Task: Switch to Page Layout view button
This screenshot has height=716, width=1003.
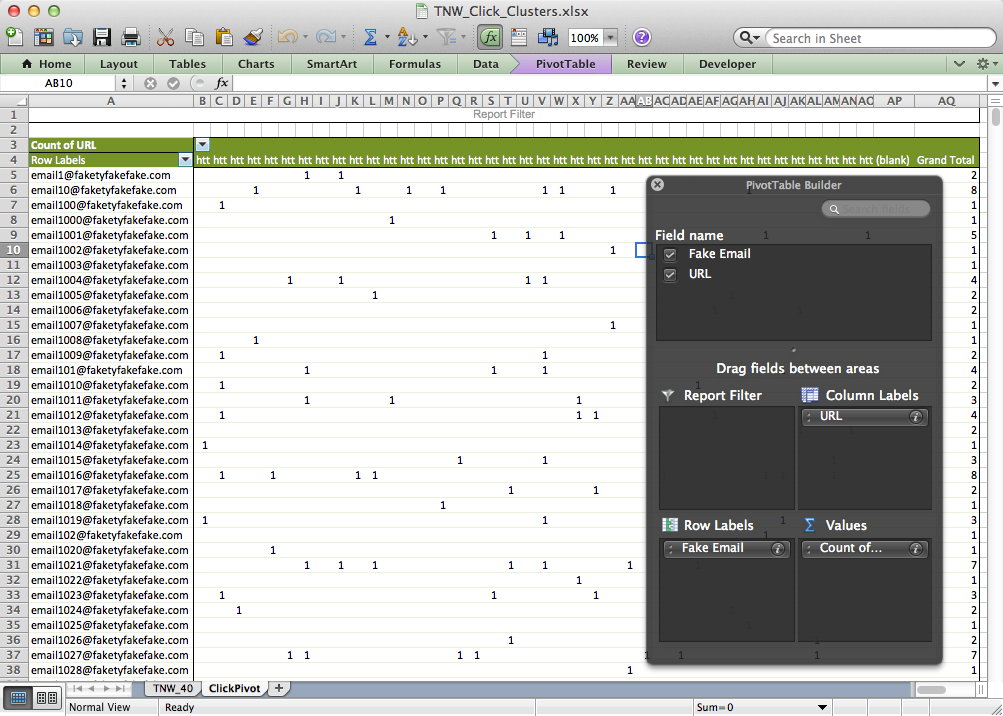Action: click(x=46, y=698)
